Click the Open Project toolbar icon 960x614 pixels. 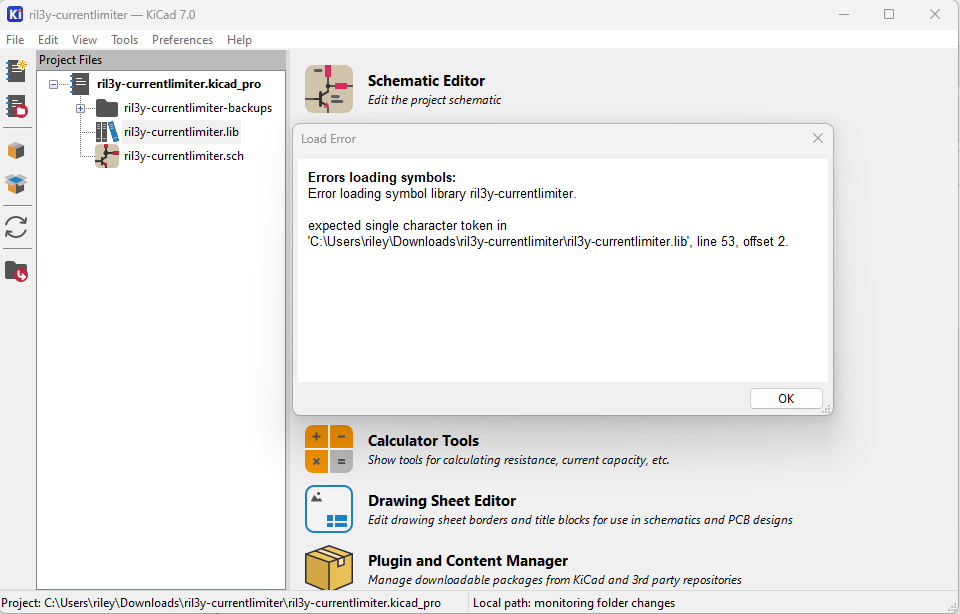[x=17, y=106]
